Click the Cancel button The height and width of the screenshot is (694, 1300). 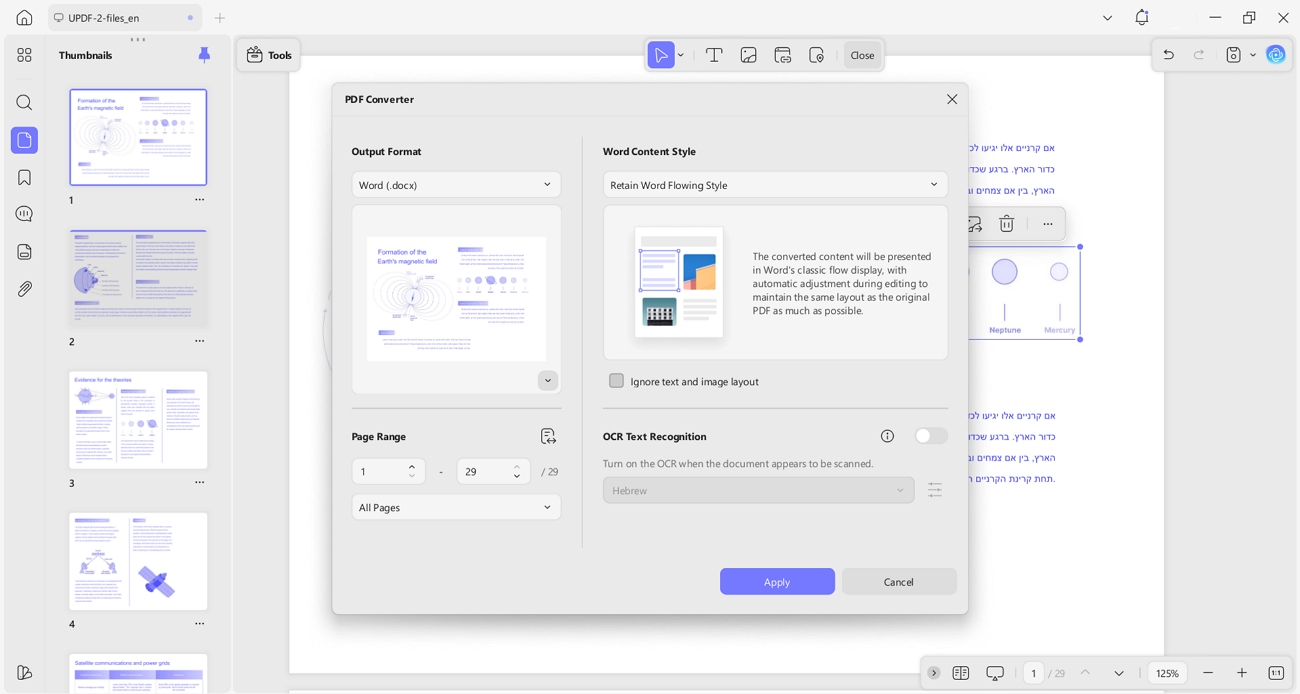tap(899, 582)
